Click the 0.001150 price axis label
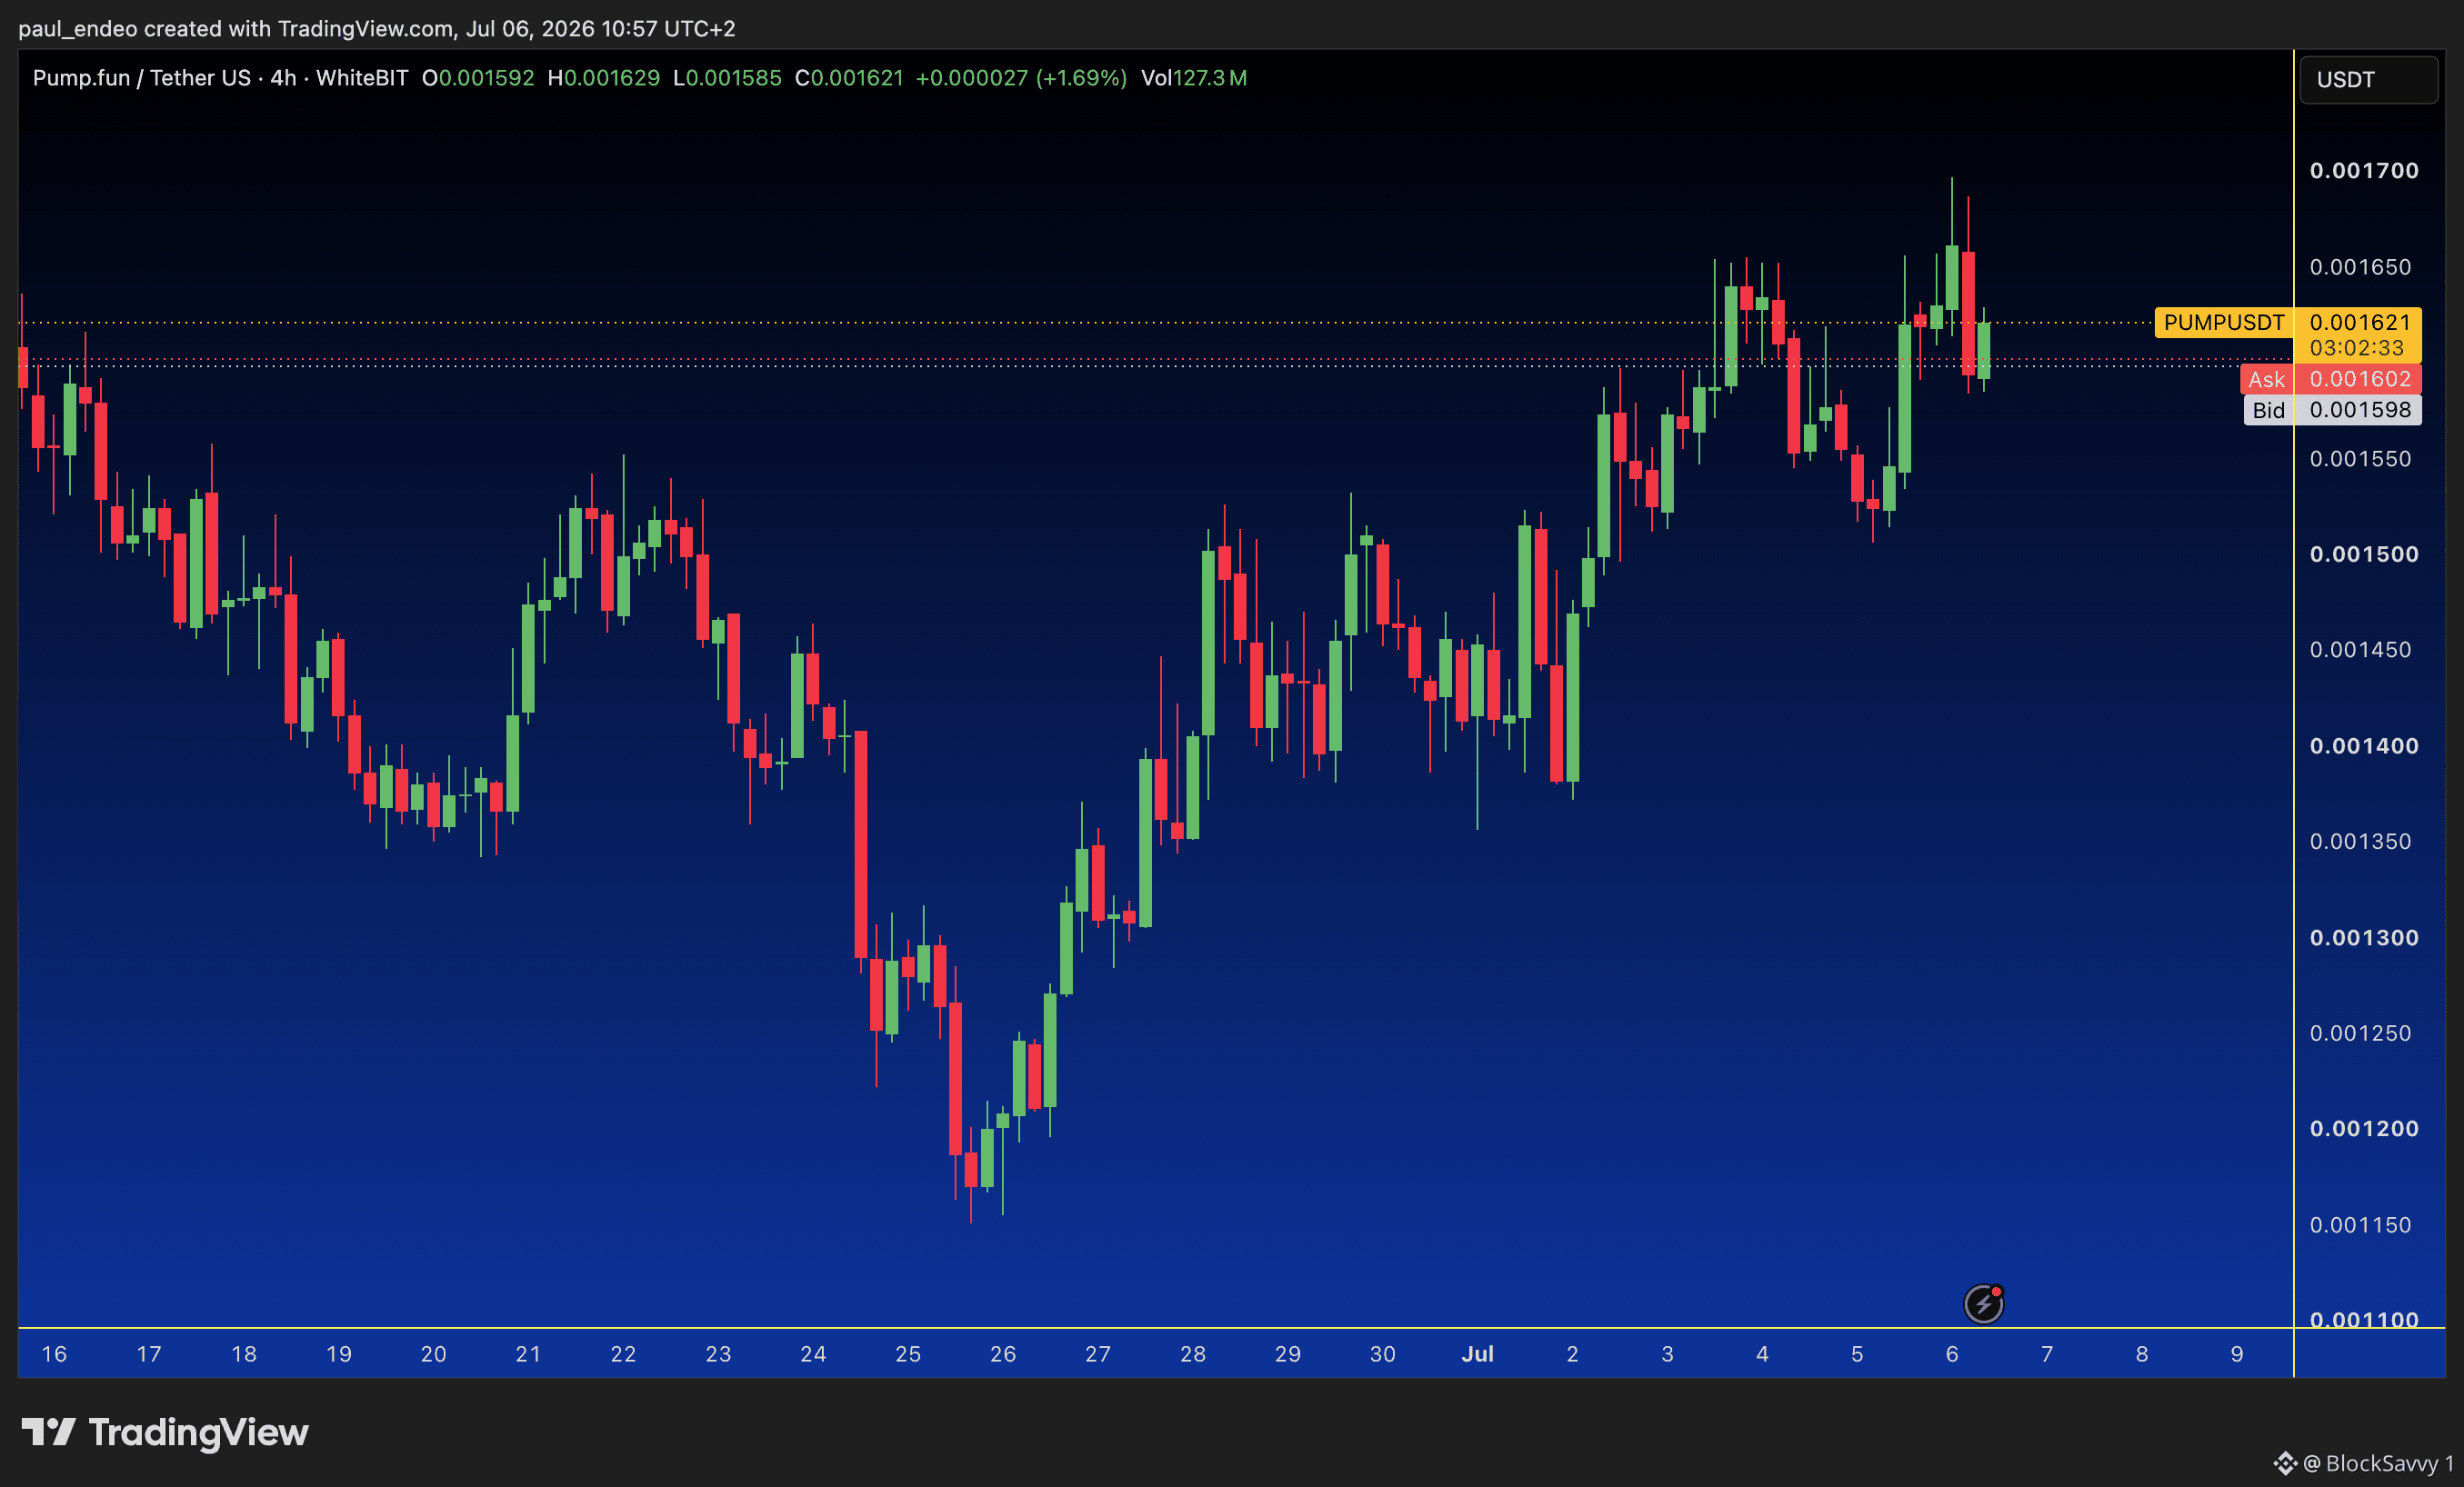2464x1487 pixels. pyautogui.click(x=2360, y=1225)
